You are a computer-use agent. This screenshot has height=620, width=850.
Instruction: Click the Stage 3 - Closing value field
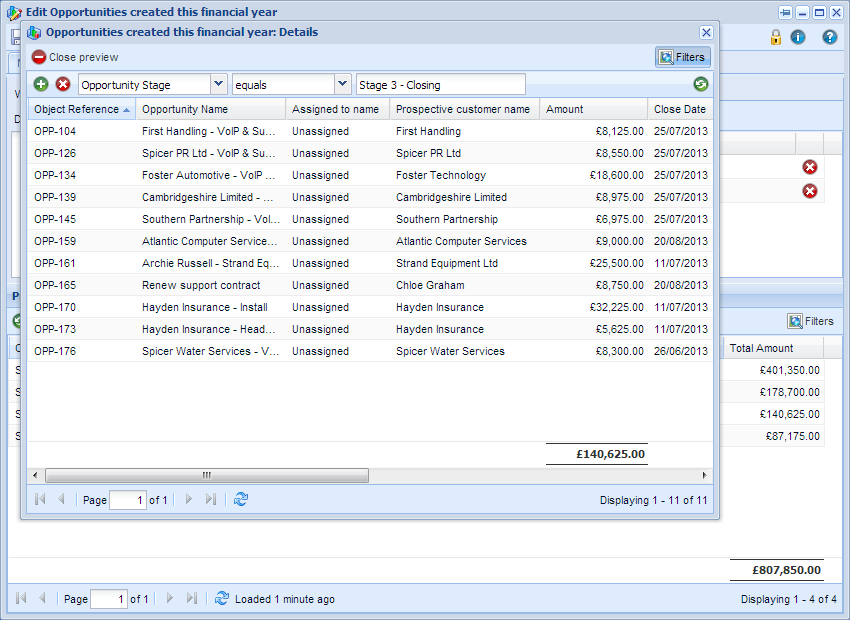pyautogui.click(x=441, y=85)
